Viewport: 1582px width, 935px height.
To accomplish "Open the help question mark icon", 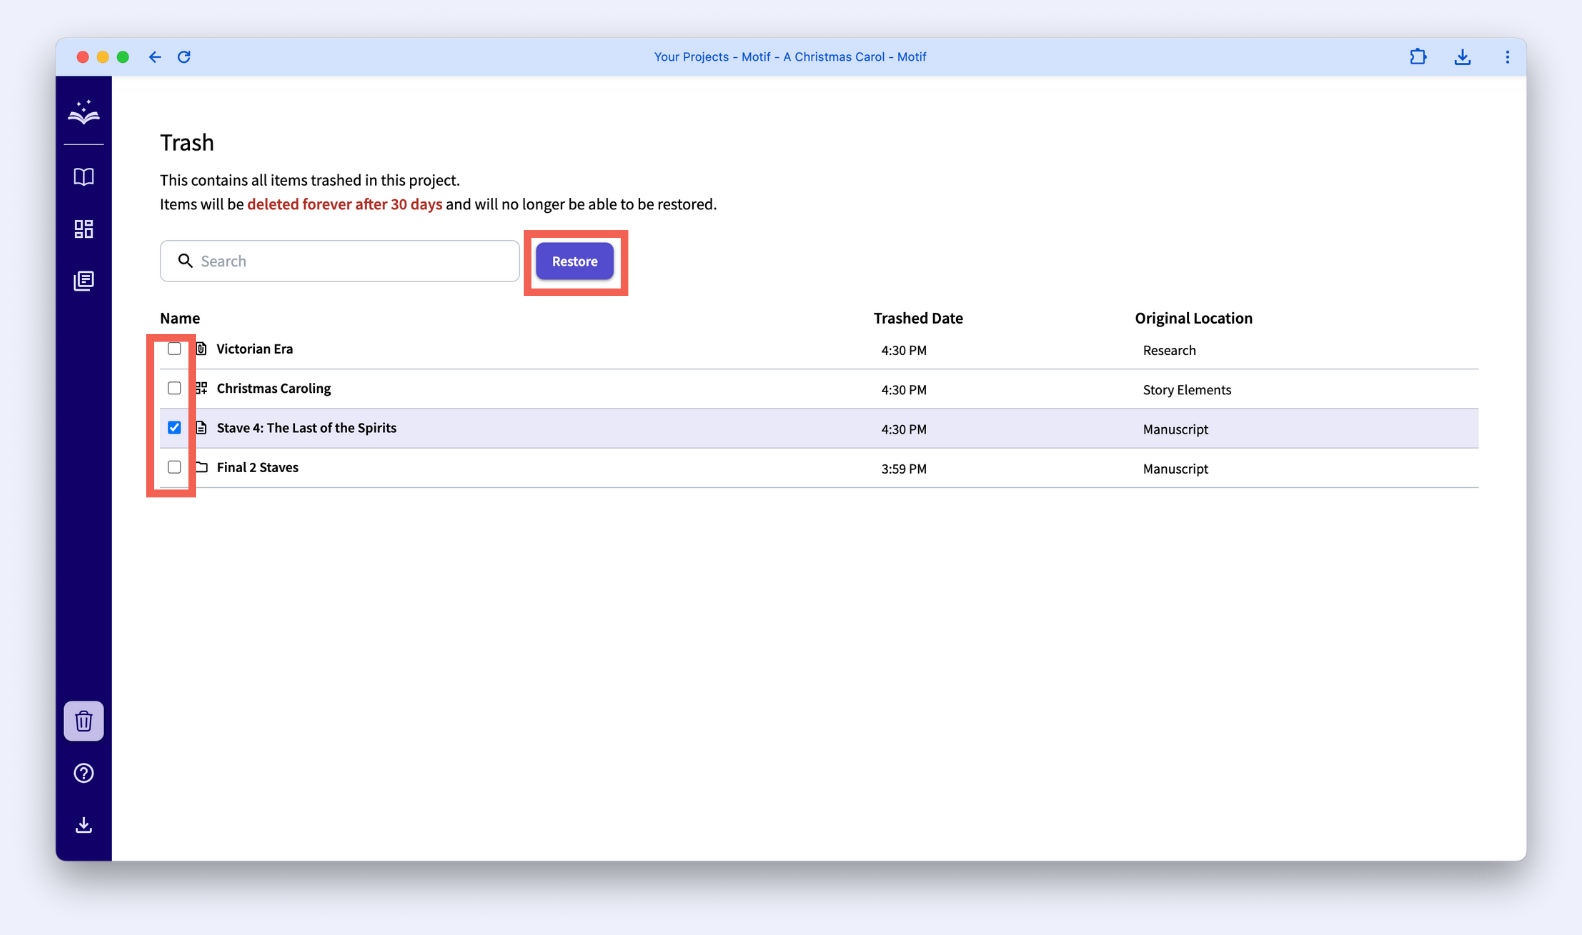I will [84, 773].
